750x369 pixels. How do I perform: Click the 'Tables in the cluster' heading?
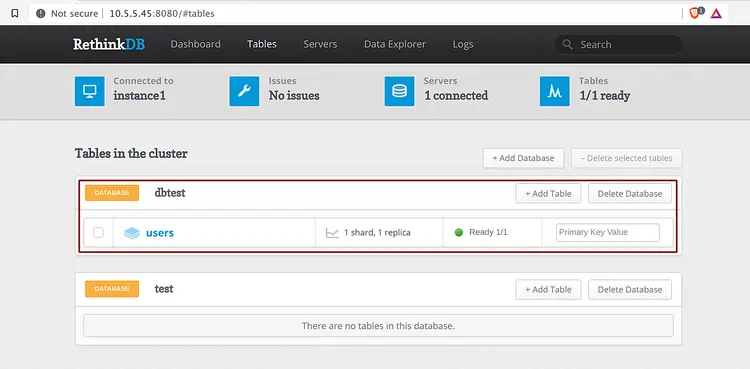(x=131, y=154)
